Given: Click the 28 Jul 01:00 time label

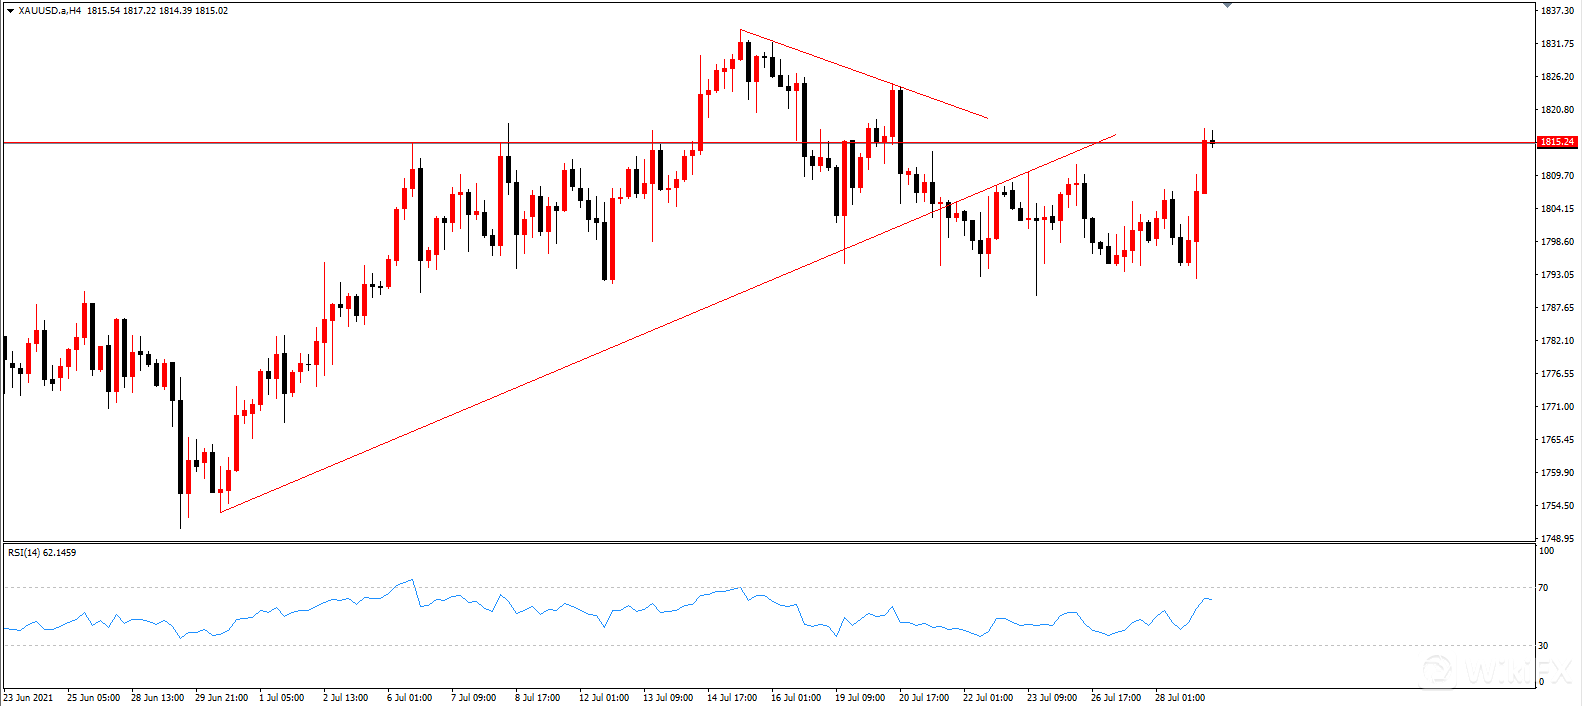Looking at the screenshot, I should click(x=1180, y=697).
